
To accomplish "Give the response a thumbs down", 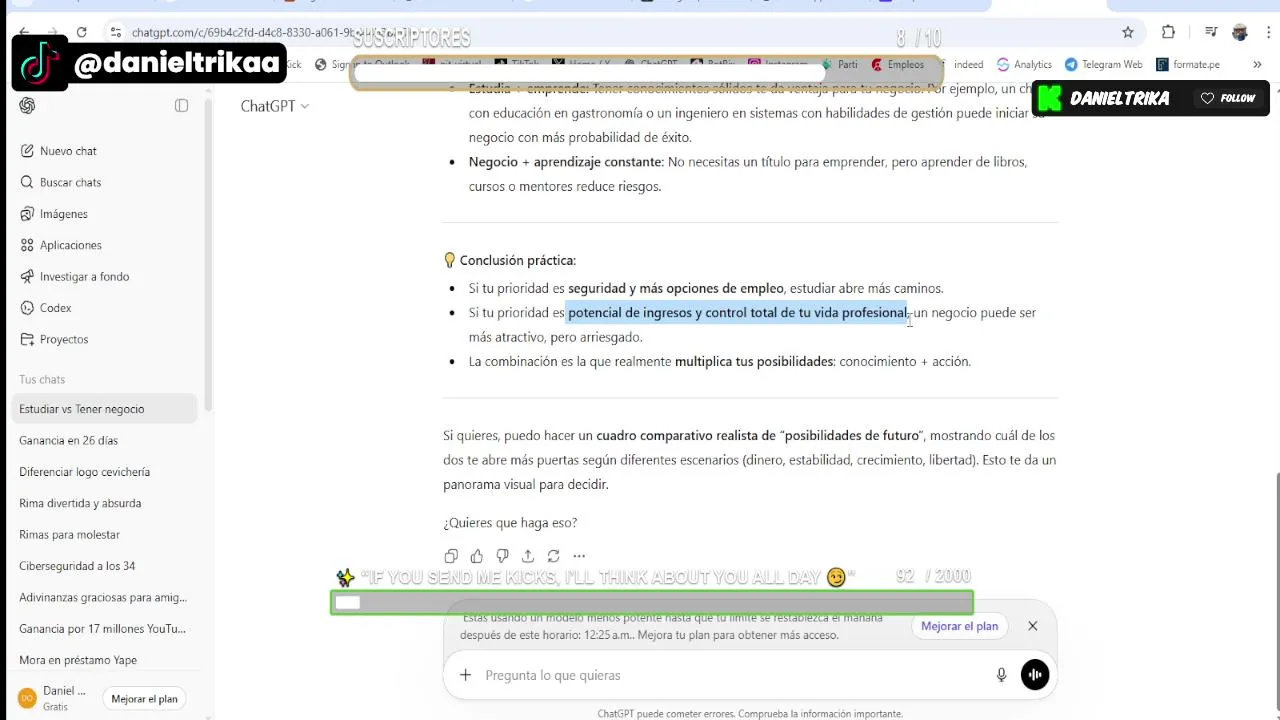I will [x=502, y=556].
